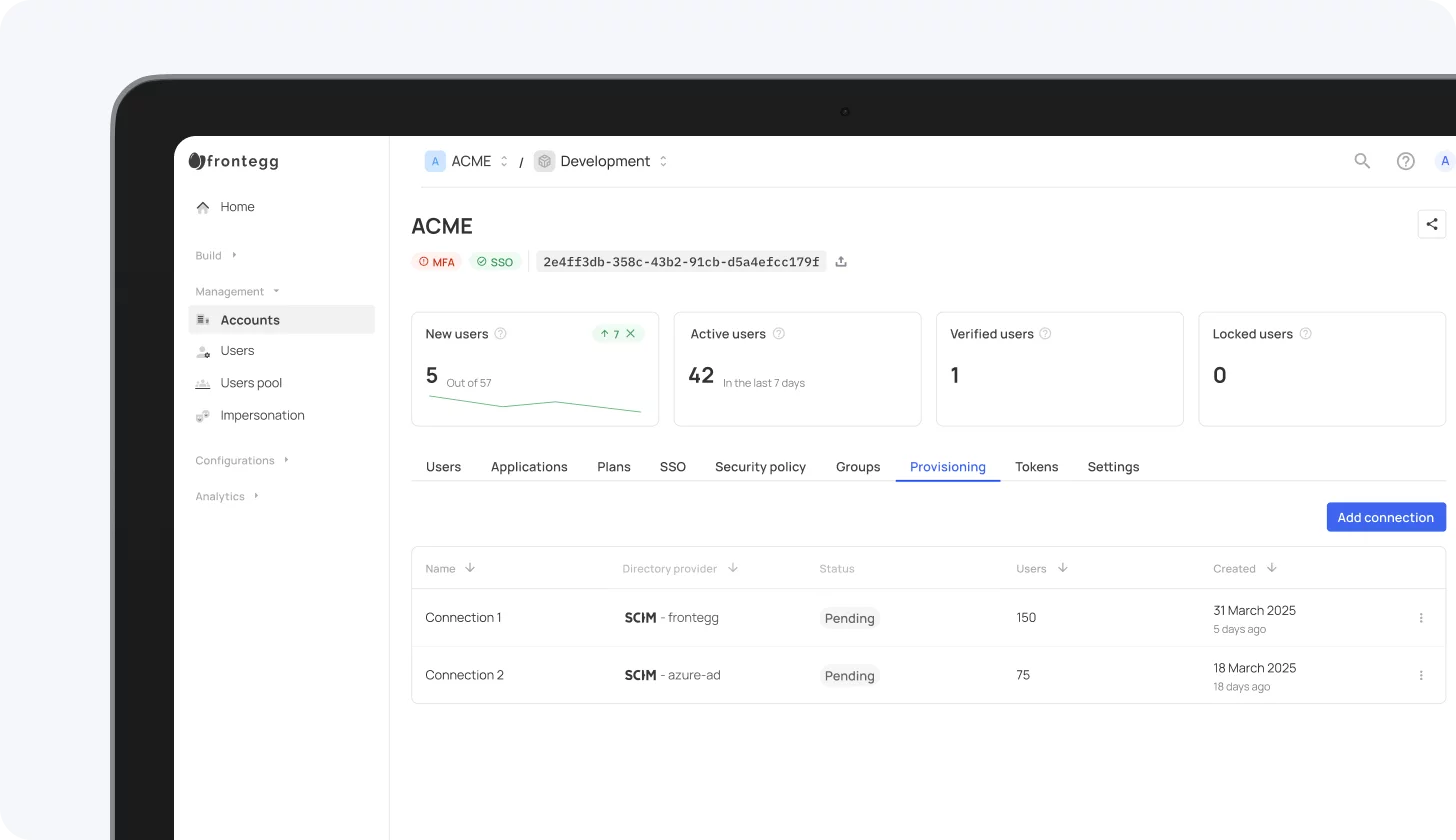The image size is (1456, 840).
Task: Switch to the SSO tab
Action: [673, 467]
